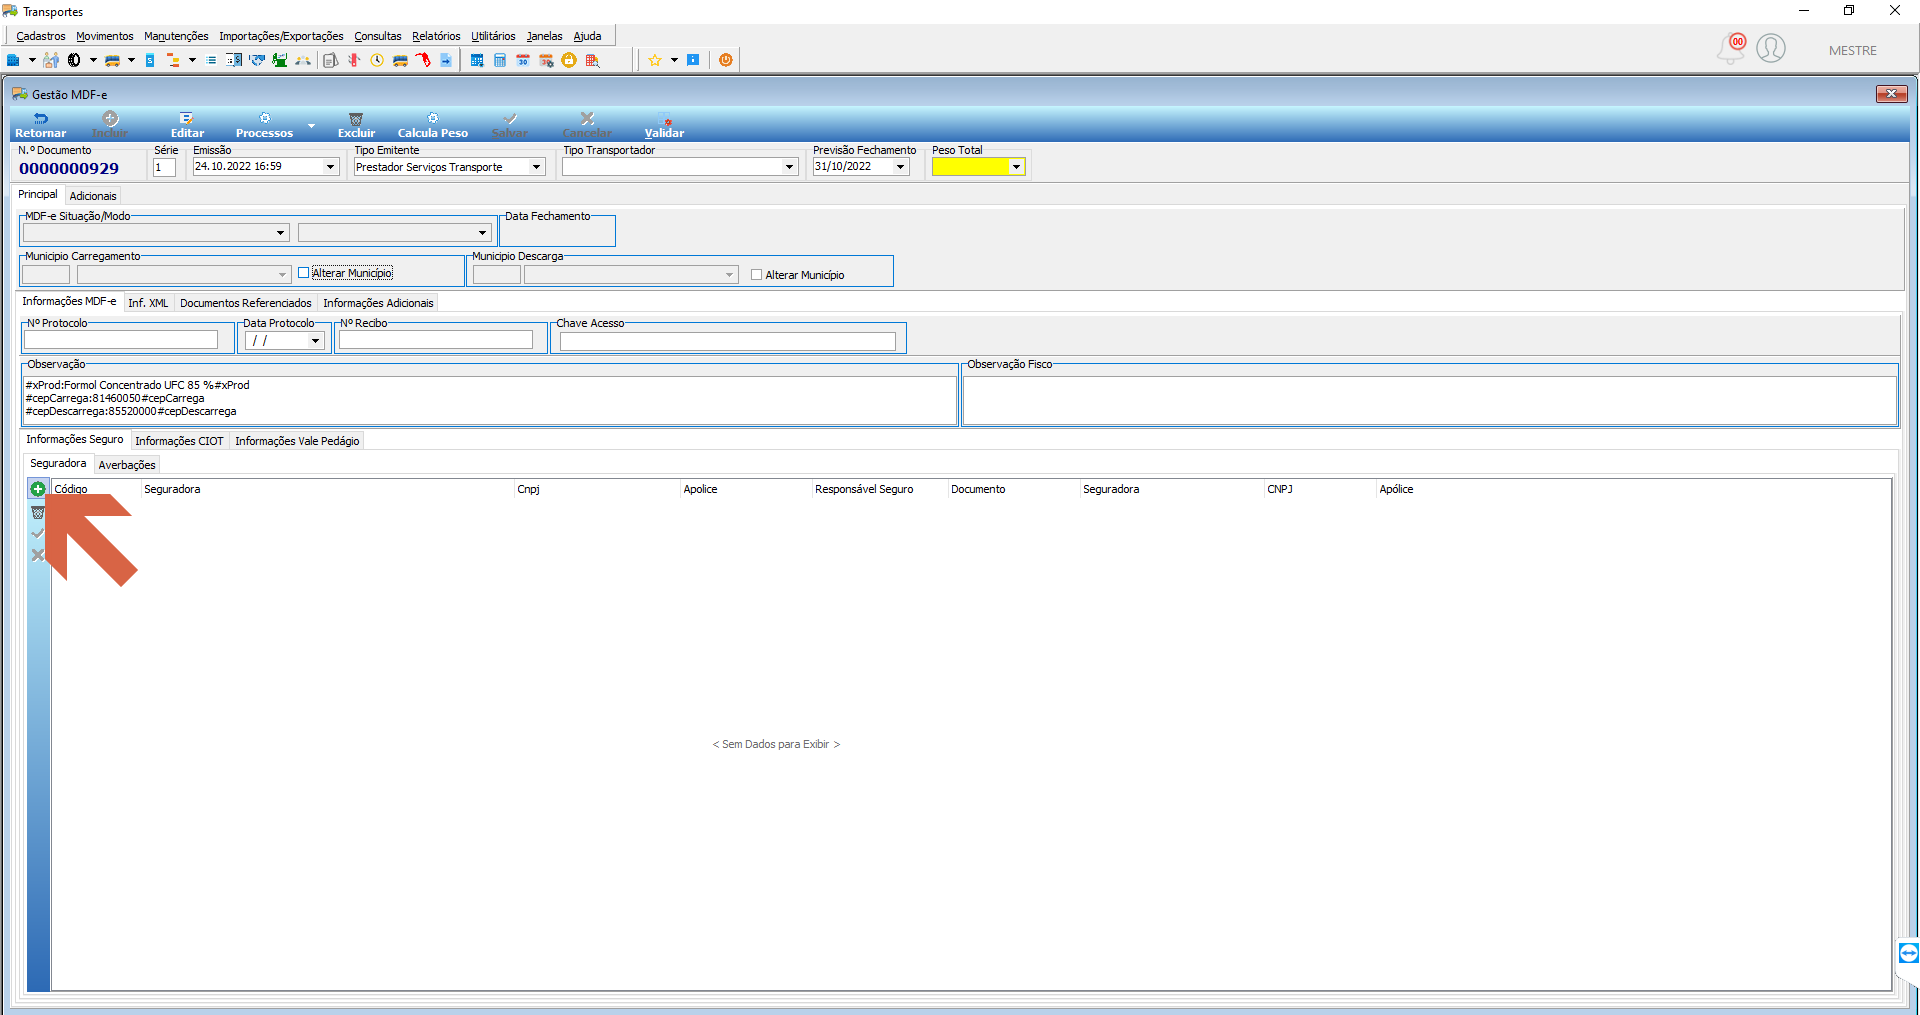Screen dimensions: 1920x1015
Task: Click the user profile avatar icon
Action: (x=1771, y=48)
